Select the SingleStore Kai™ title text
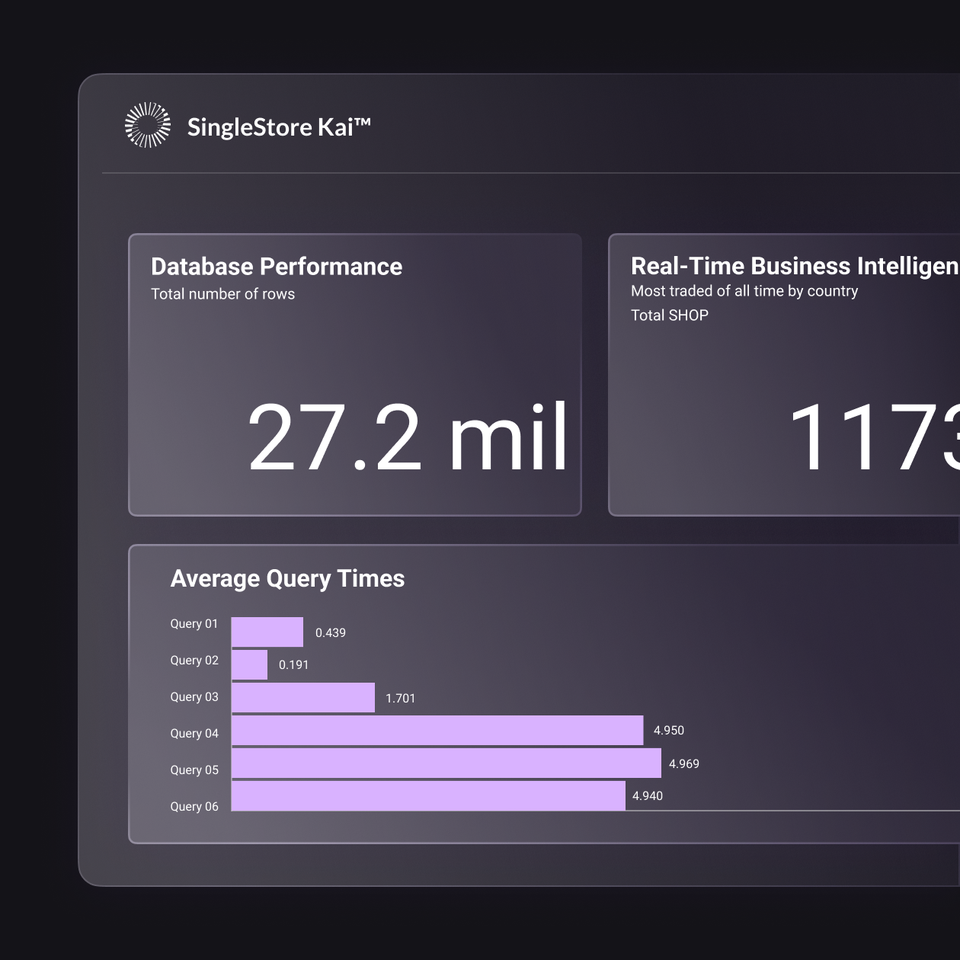Screen dimensions: 960x960 pyautogui.click(x=279, y=127)
